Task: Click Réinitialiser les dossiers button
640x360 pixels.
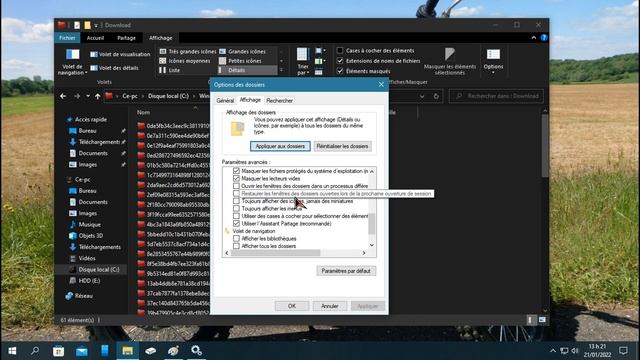Action: [342, 146]
